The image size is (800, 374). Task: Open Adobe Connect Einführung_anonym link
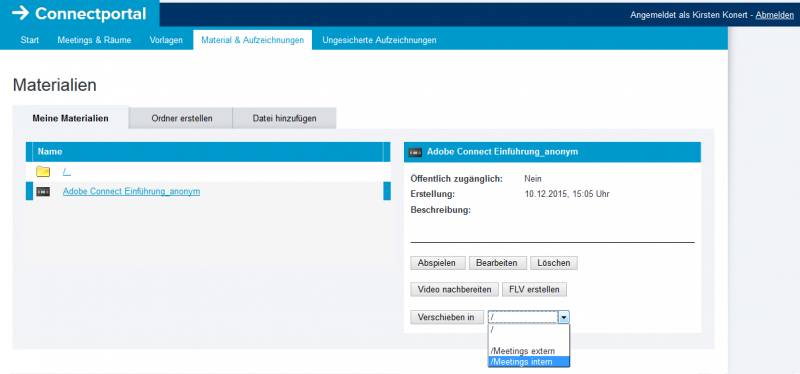[131, 191]
